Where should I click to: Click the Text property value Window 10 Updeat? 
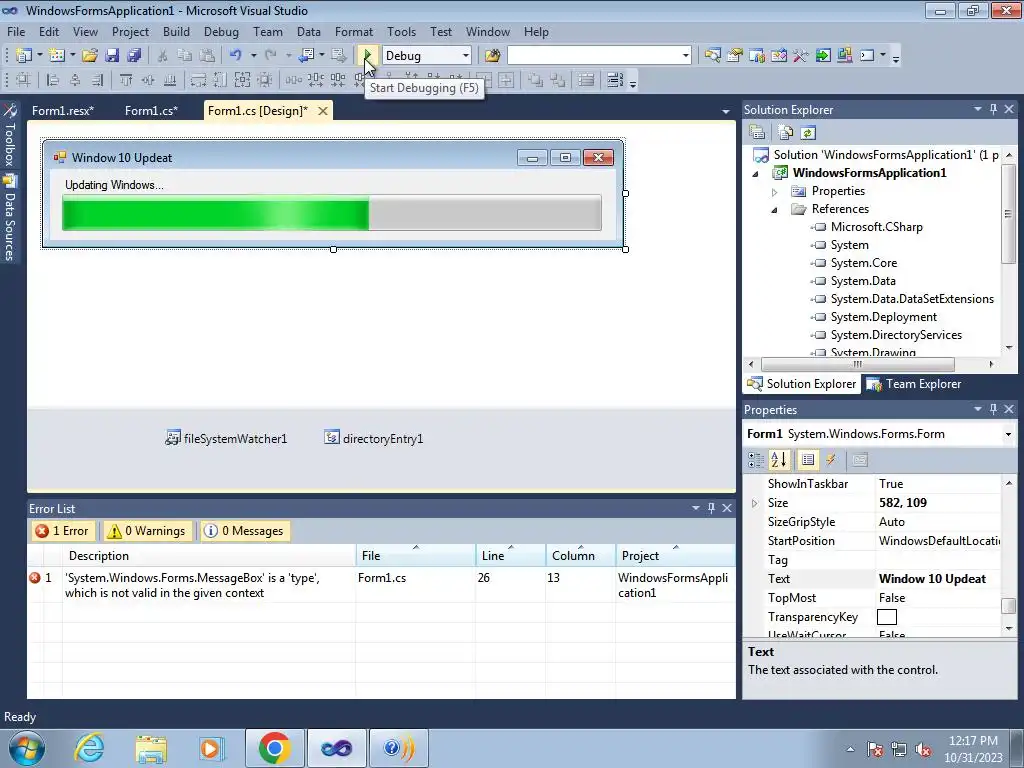click(x=932, y=579)
